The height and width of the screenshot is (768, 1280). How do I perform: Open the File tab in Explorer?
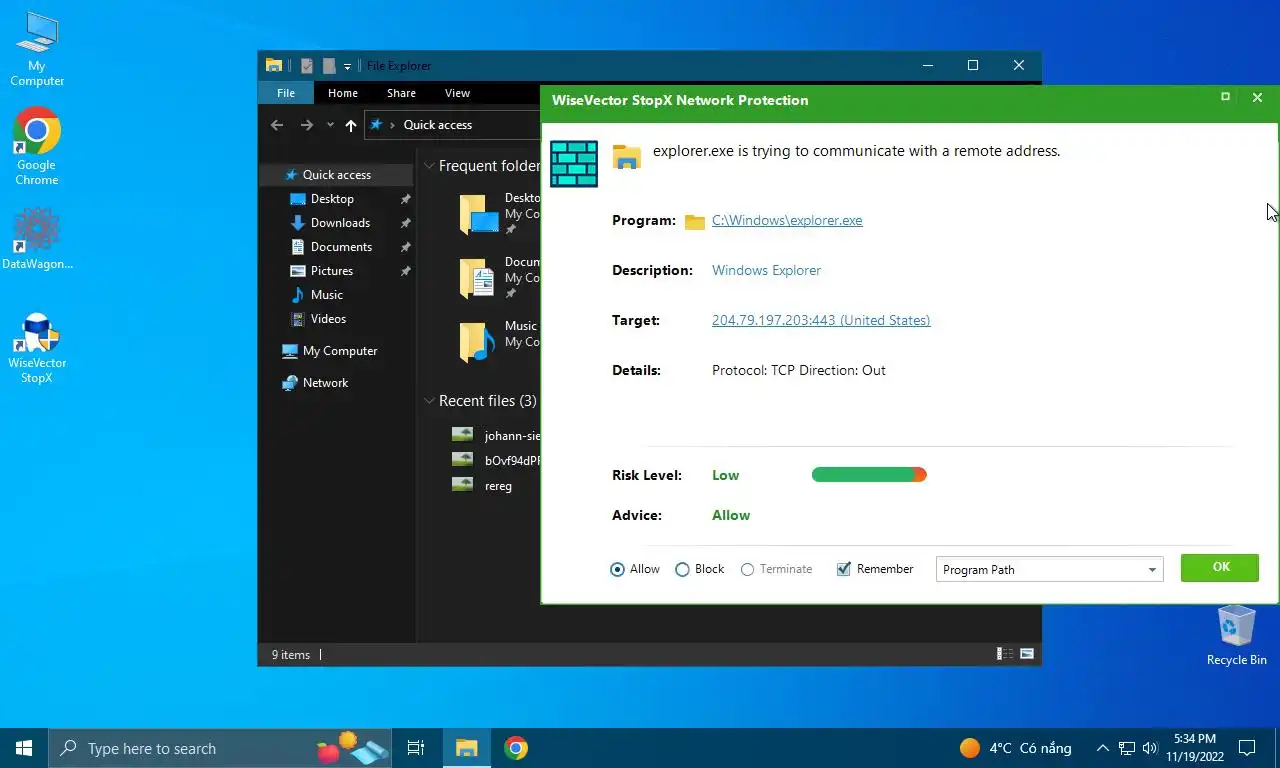pyautogui.click(x=286, y=93)
